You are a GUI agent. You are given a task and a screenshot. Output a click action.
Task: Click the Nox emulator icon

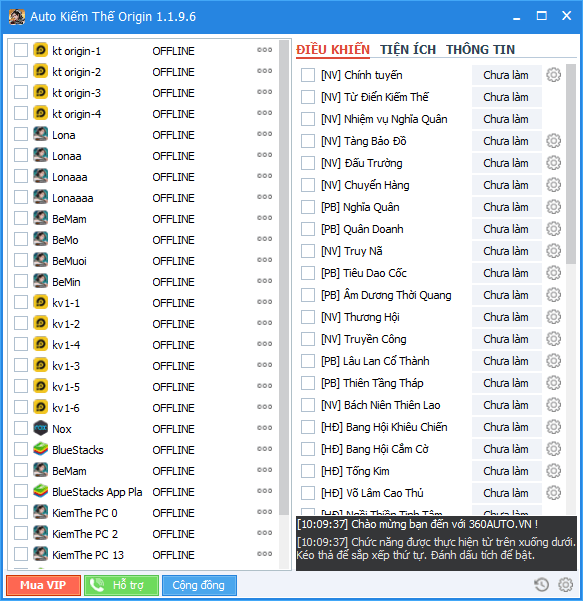coord(40,429)
